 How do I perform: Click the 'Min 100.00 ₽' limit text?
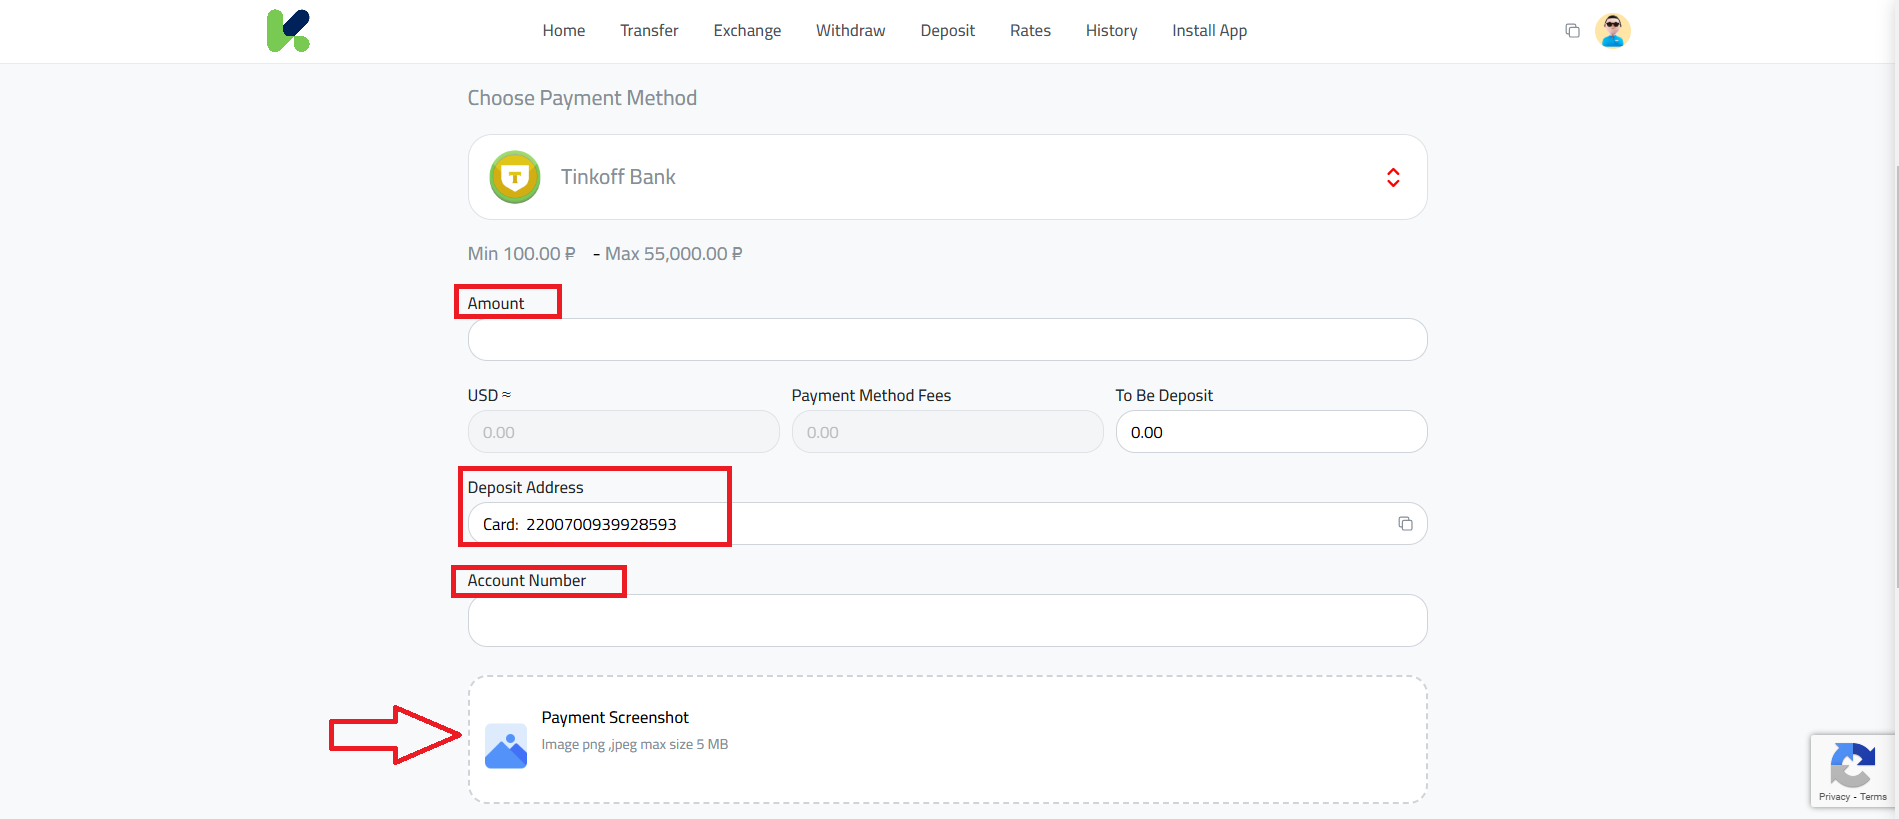tap(521, 254)
